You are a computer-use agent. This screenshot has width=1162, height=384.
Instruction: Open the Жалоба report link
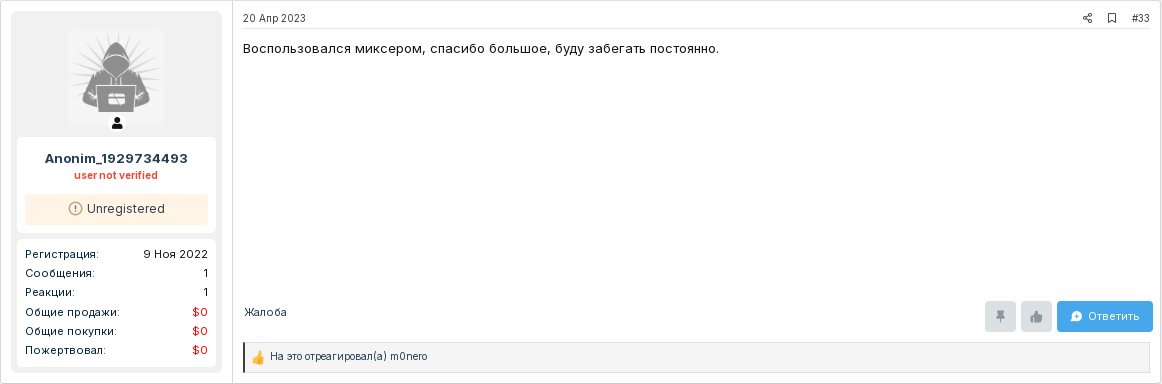[x=265, y=312]
